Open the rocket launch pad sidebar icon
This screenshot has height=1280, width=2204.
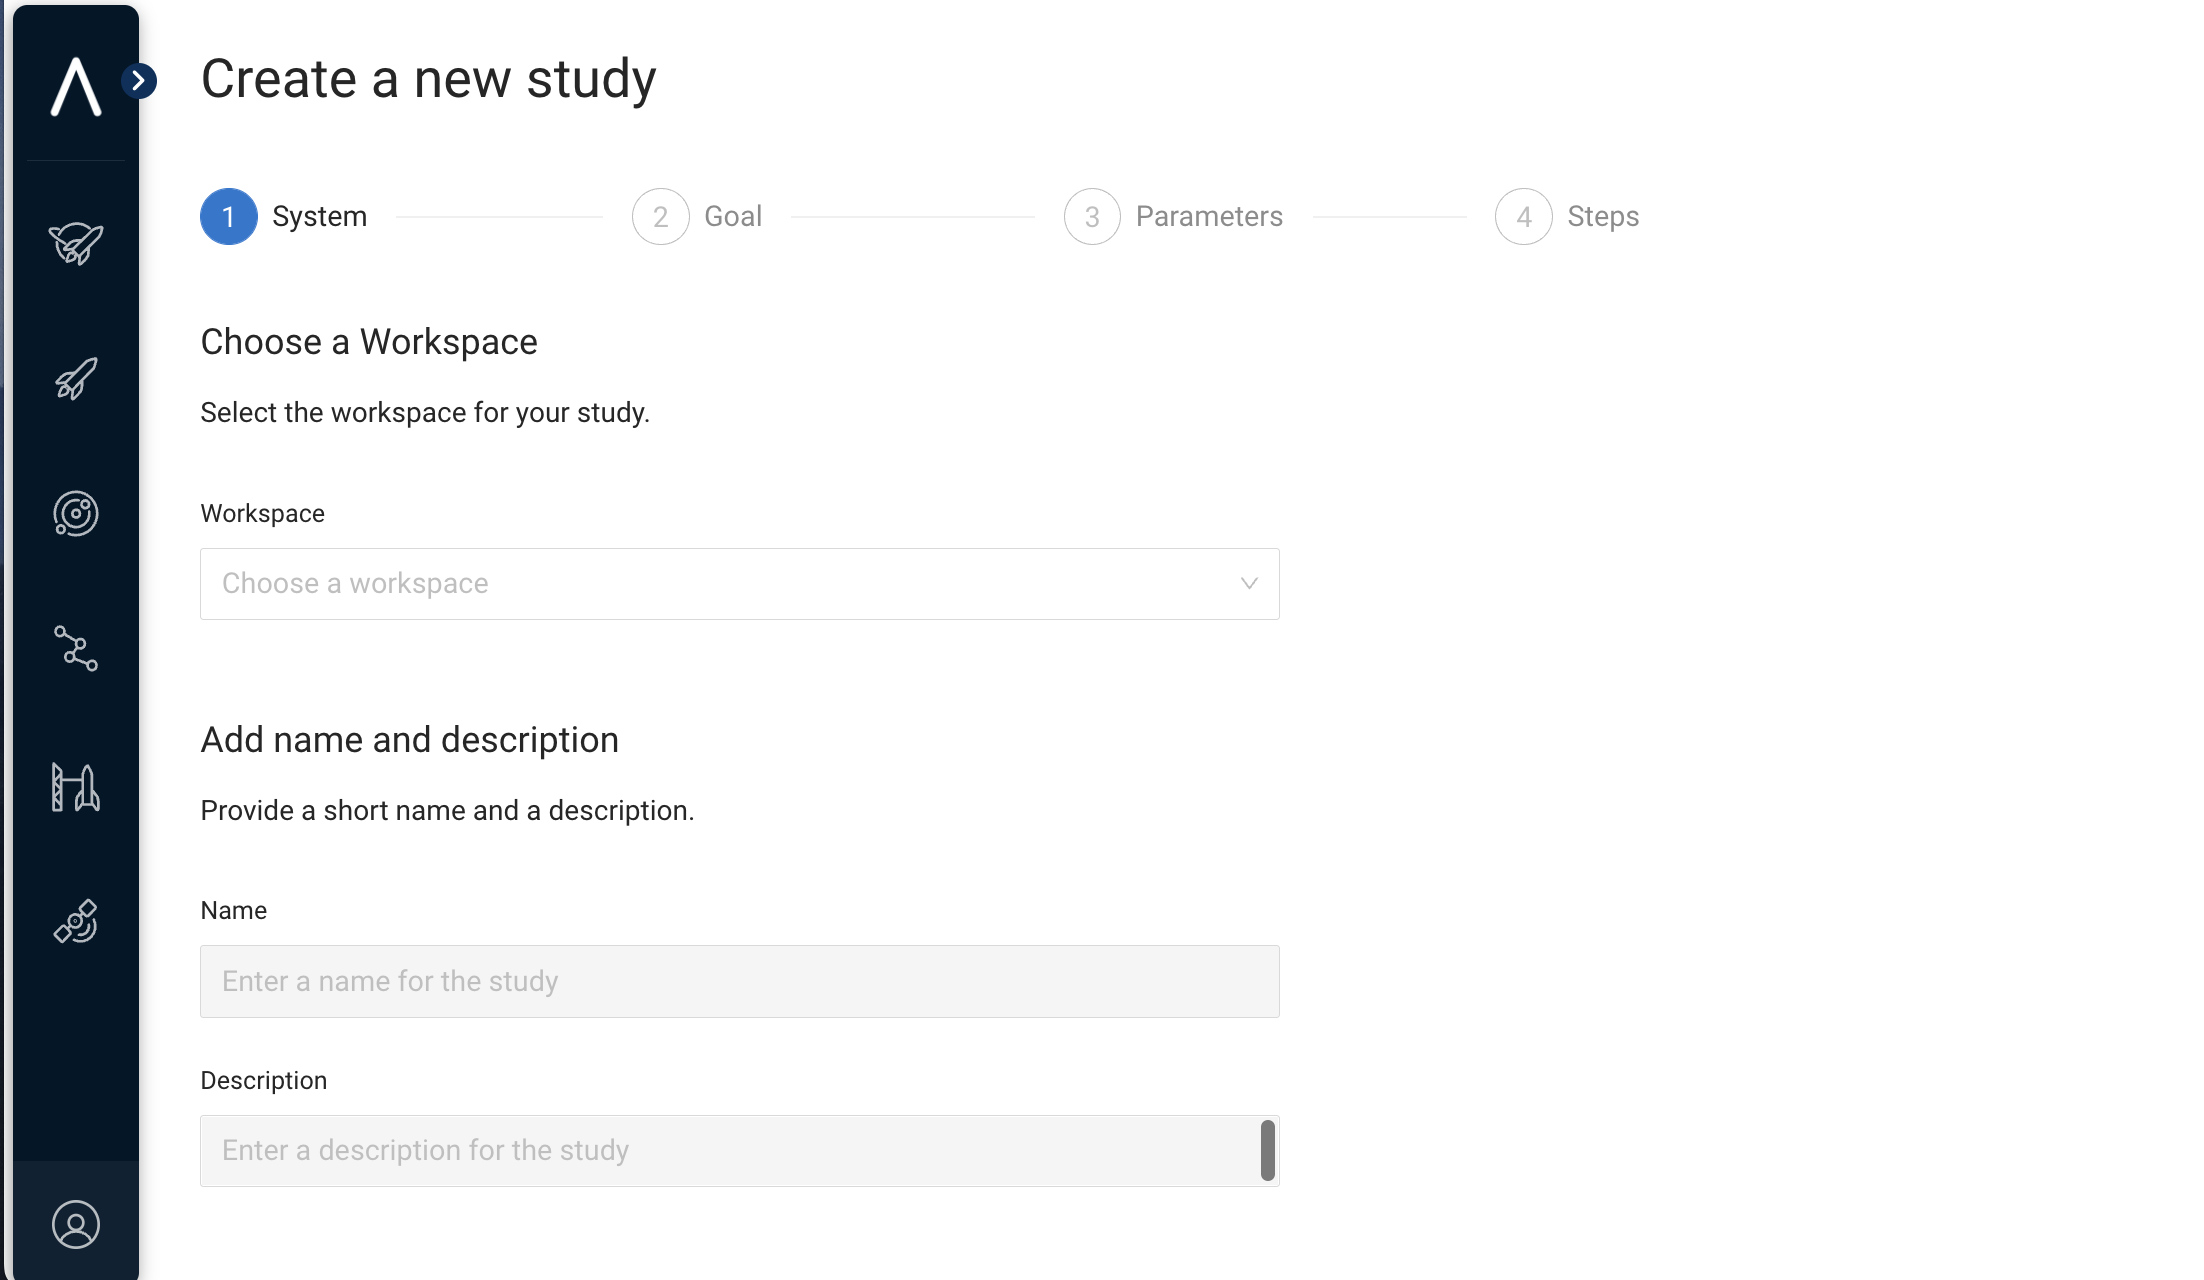(x=76, y=787)
